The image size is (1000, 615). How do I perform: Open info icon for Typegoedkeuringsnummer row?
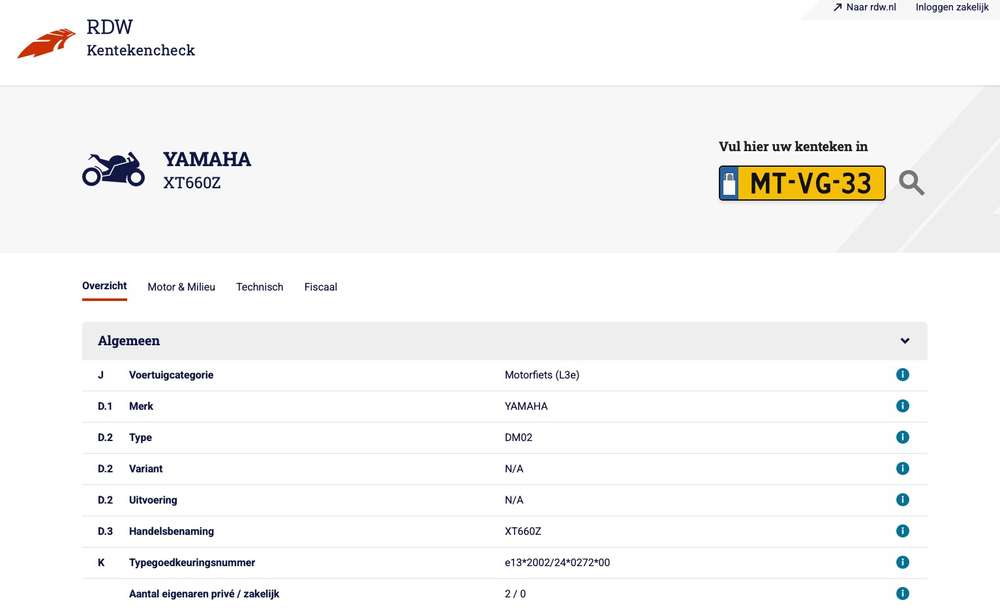[902, 562]
